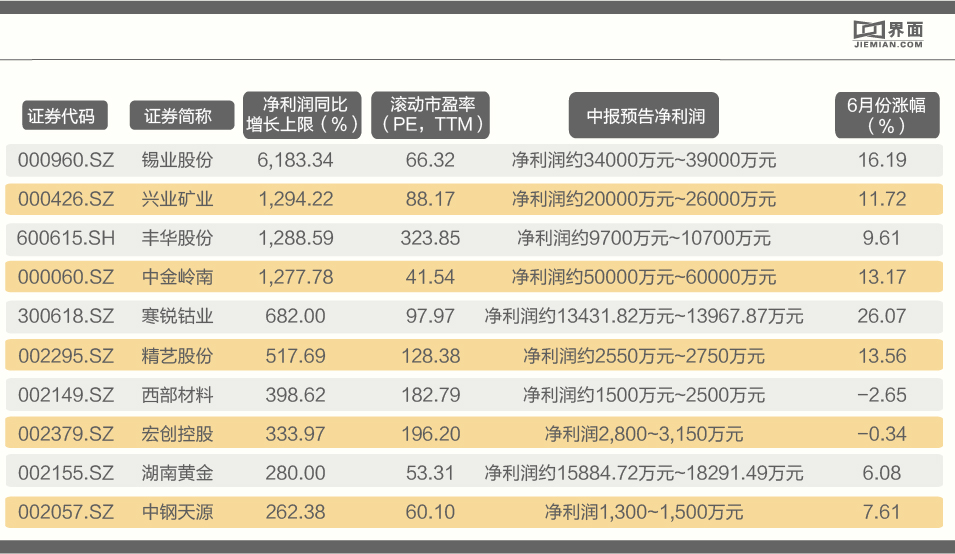955x554 pixels.
Task: Click the 证券简称 column header
Action: pyautogui.click(x=181, y=115)
